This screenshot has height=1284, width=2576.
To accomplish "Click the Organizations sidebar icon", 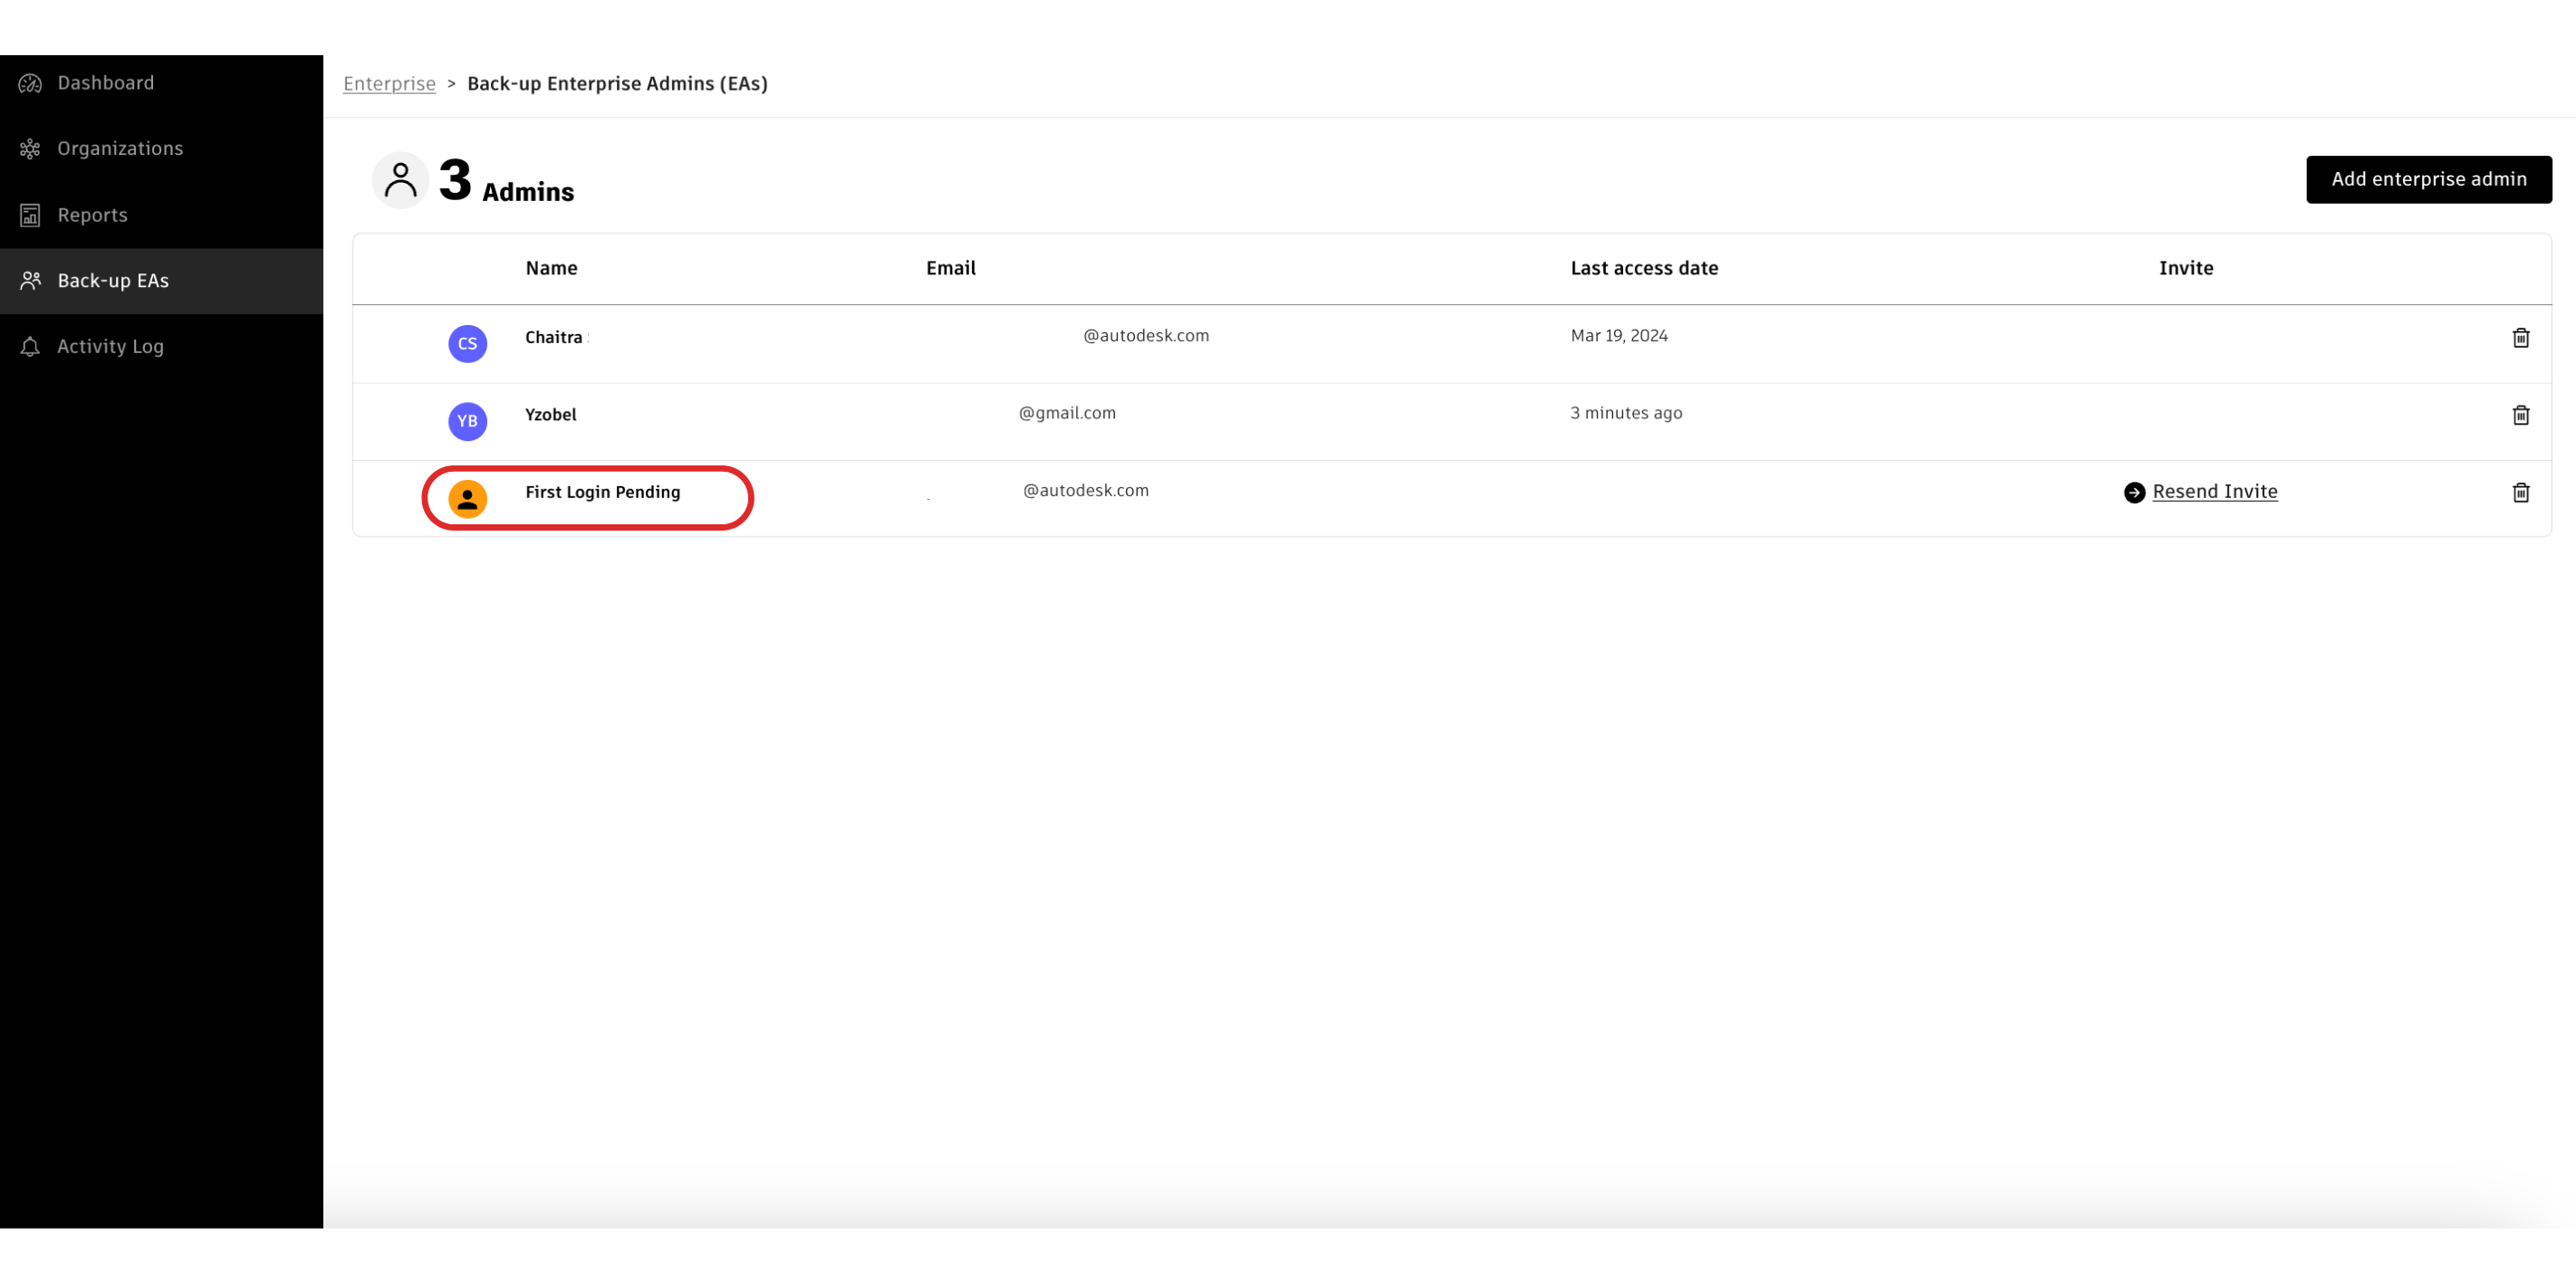I will coord(30,149).
